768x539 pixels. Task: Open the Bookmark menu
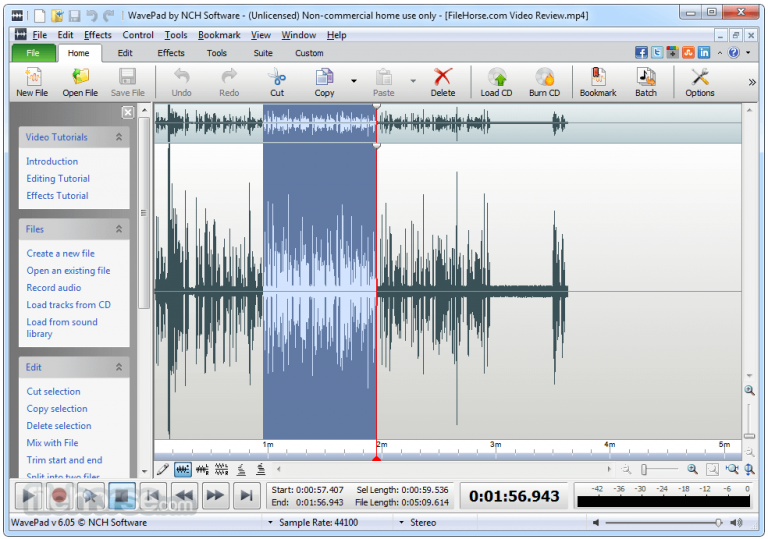point(219,35)
